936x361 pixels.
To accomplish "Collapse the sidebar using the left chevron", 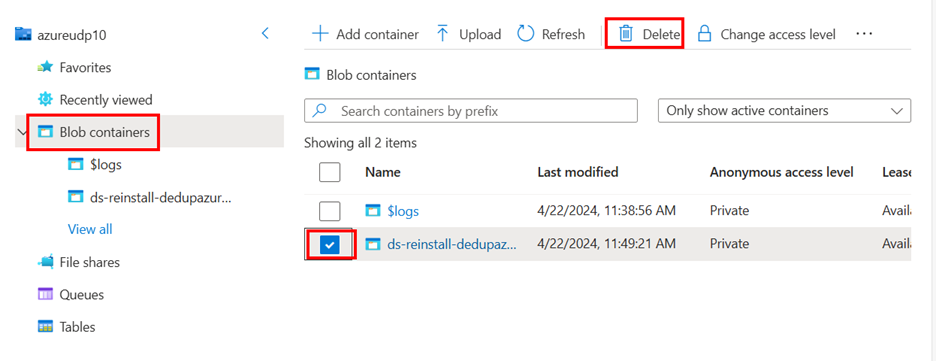I will click(266, 33).
